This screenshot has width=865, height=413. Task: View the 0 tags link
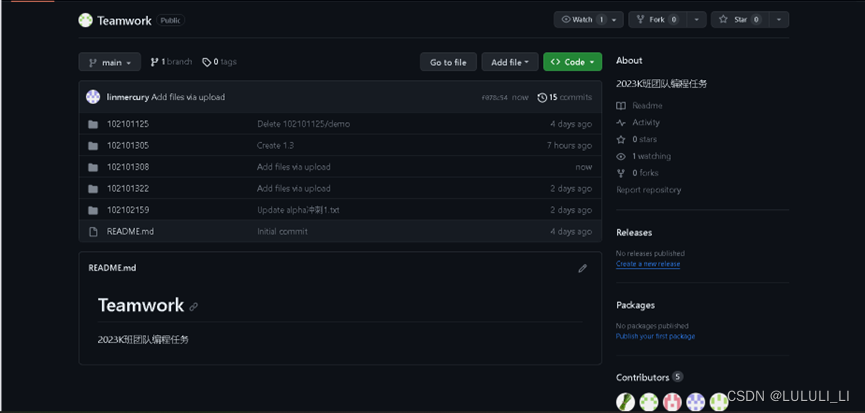[219, 62]
